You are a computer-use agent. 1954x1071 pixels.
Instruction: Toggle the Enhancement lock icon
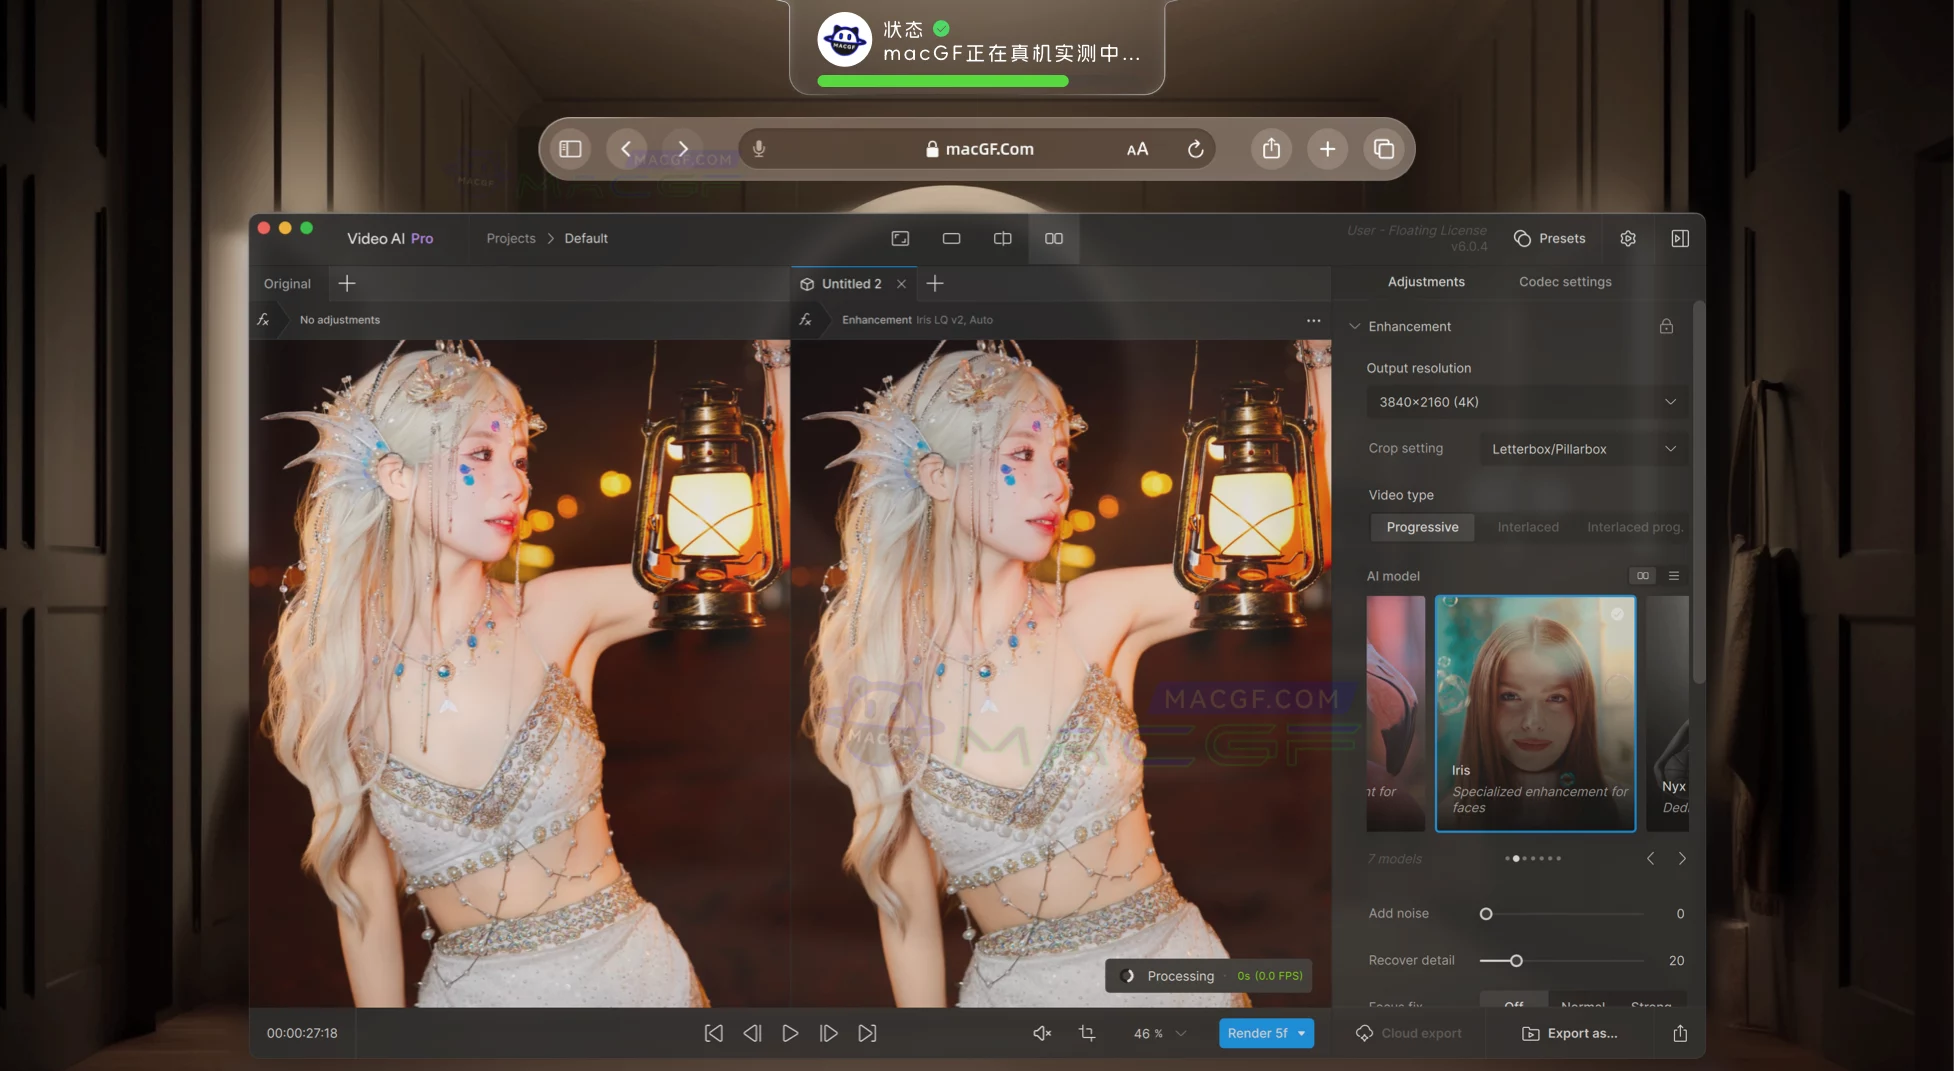[x=1666, y=326]
